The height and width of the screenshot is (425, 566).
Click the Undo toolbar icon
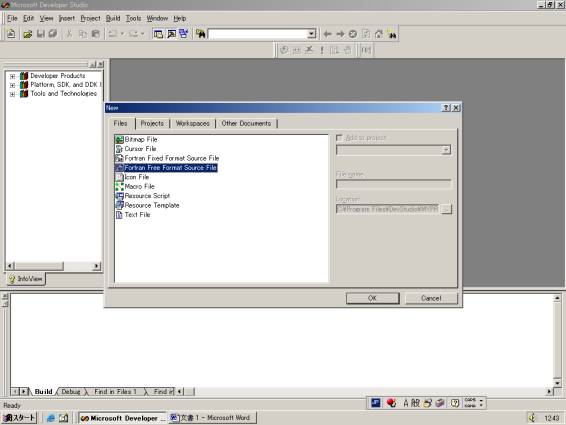point(113,34)
